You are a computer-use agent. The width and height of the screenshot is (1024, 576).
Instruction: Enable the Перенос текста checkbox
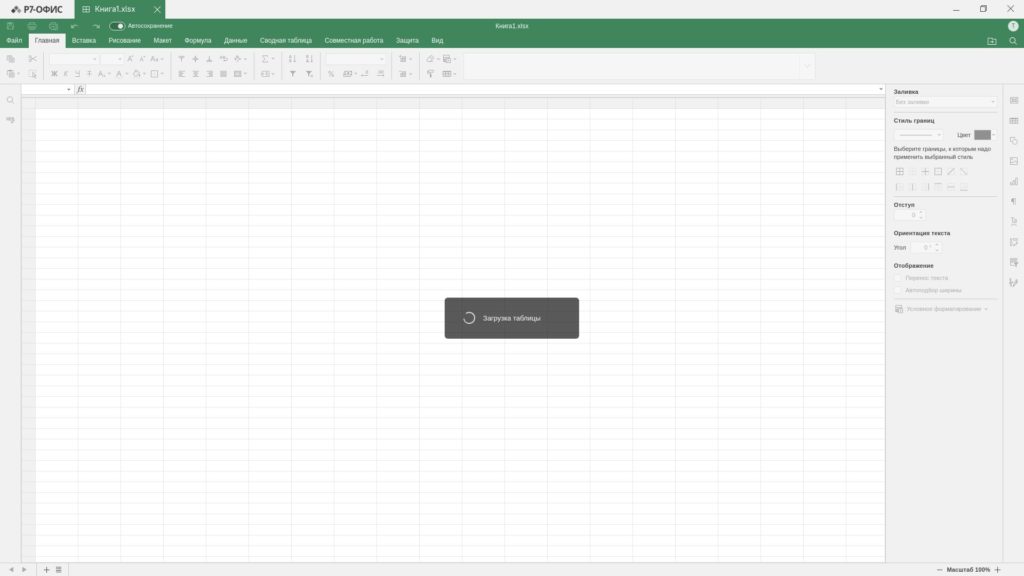pyautogui.click(x=898, y=278)
